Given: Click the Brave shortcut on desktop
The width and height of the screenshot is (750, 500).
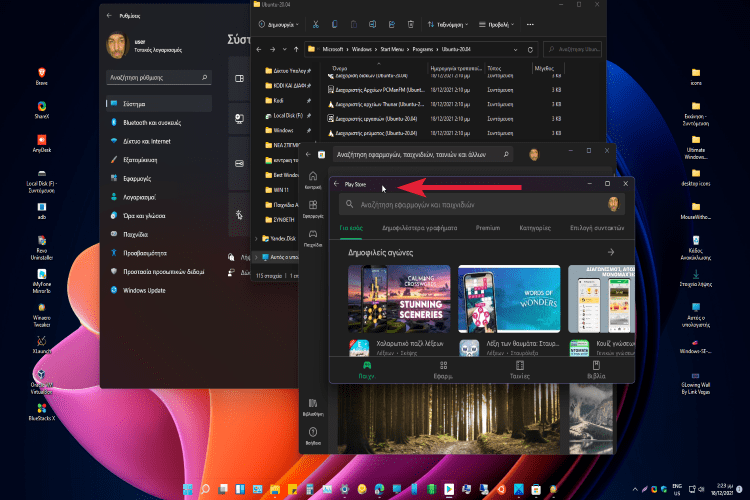Looking at the screenshot, I should coord(42,76).
